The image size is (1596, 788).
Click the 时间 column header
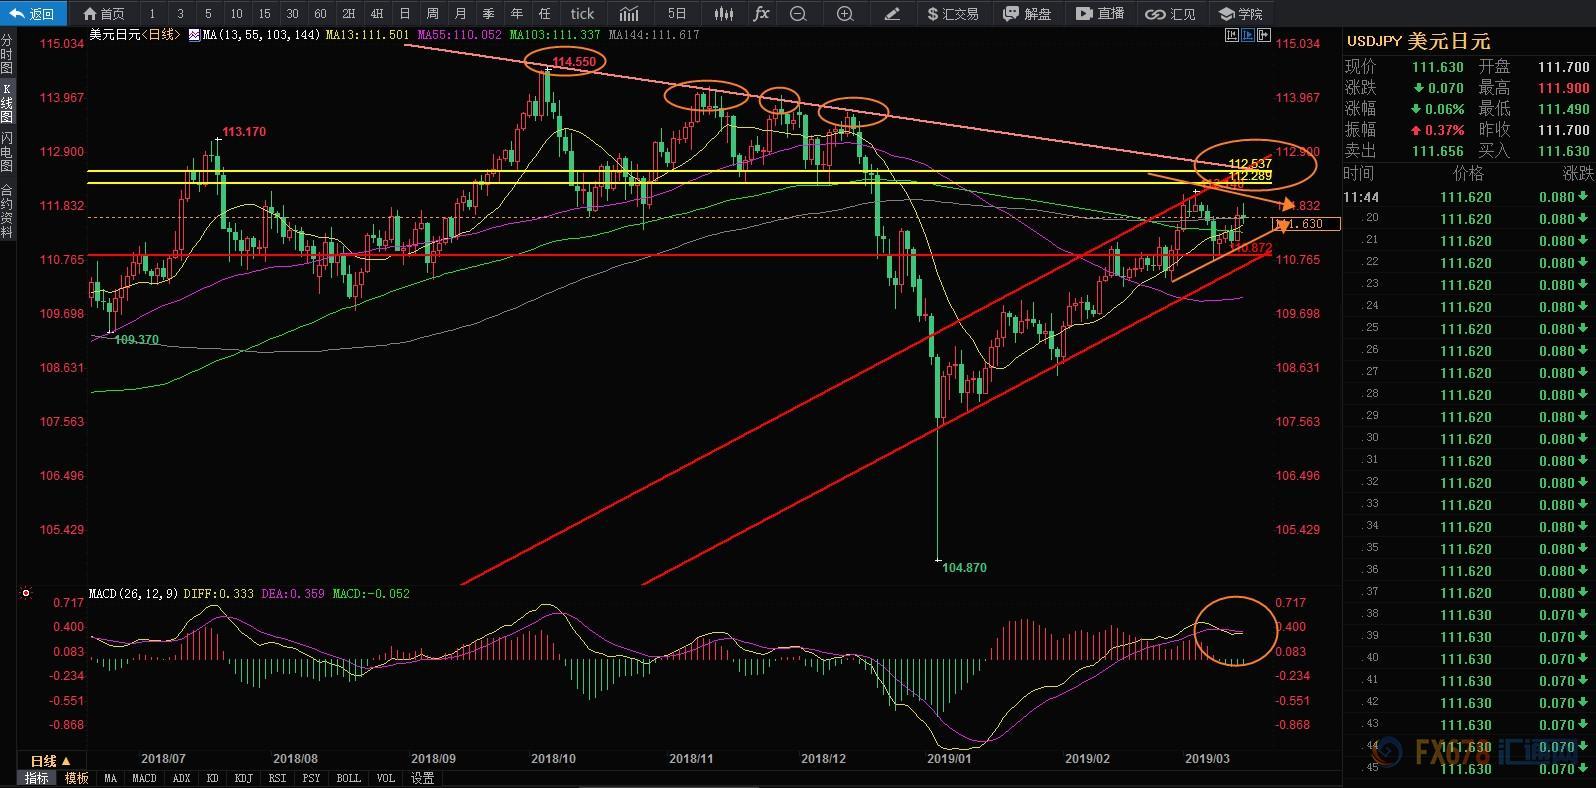click(x=1358, y=173)
